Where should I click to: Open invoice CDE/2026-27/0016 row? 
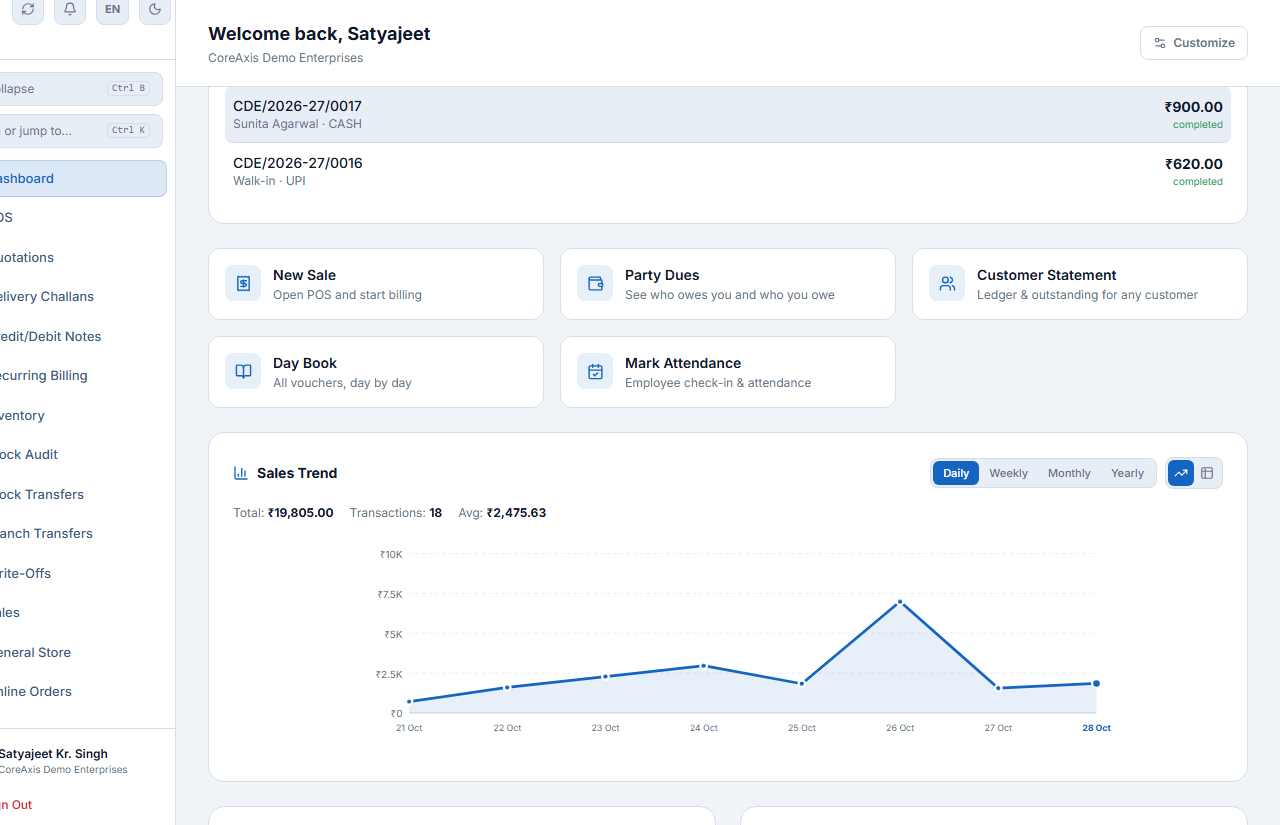pyautogui.click(x=728, y=172)
